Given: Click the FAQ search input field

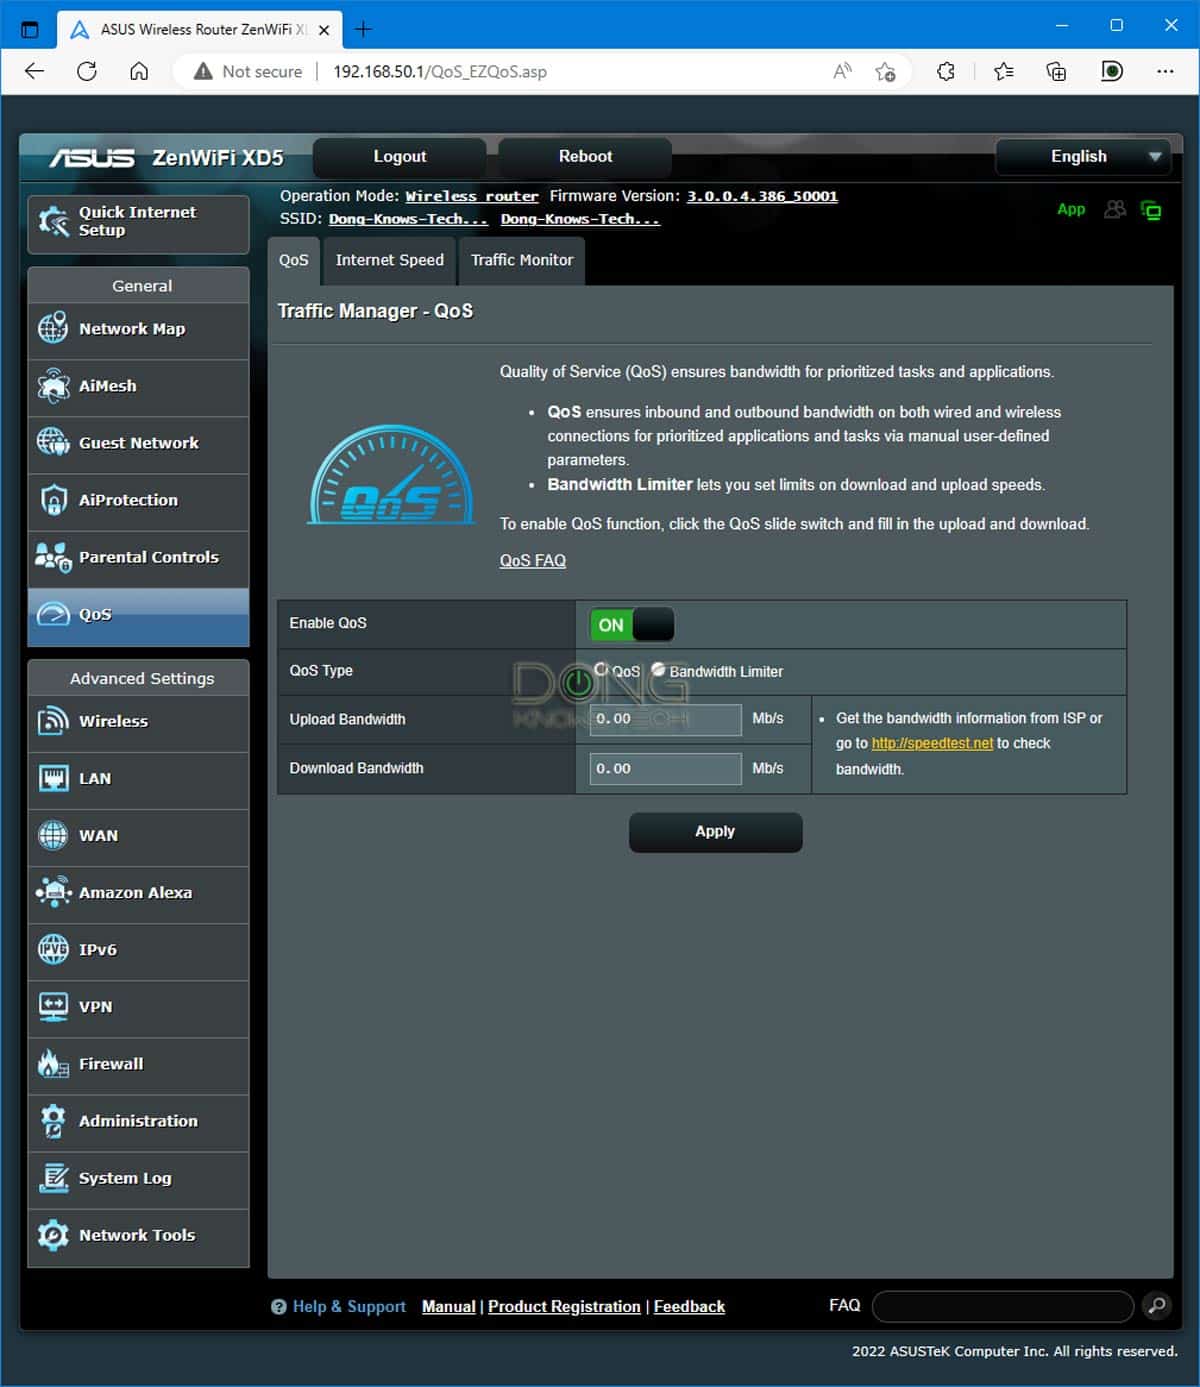Looking at the screenshot, I should coord(1003,1306).
